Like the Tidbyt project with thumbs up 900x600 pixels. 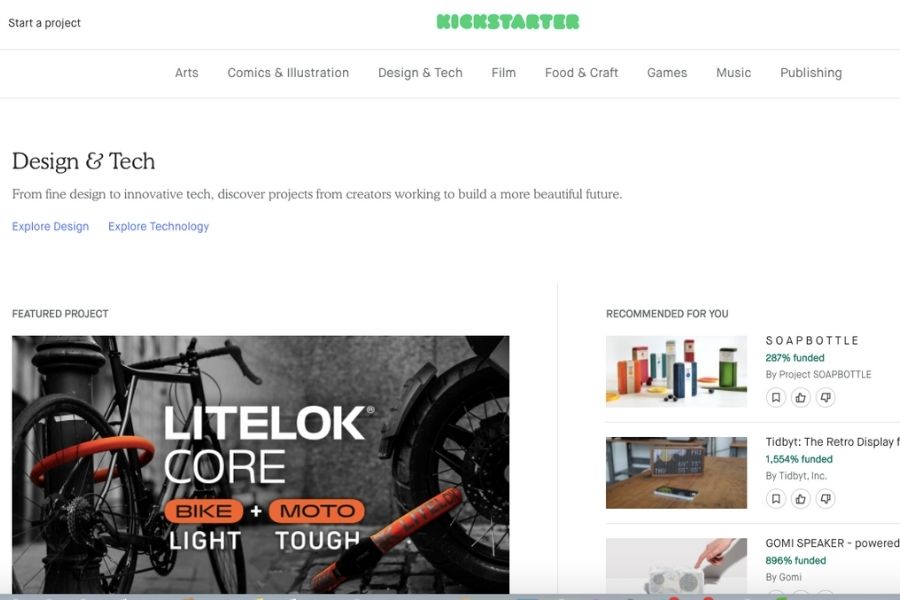coord(800,498)
